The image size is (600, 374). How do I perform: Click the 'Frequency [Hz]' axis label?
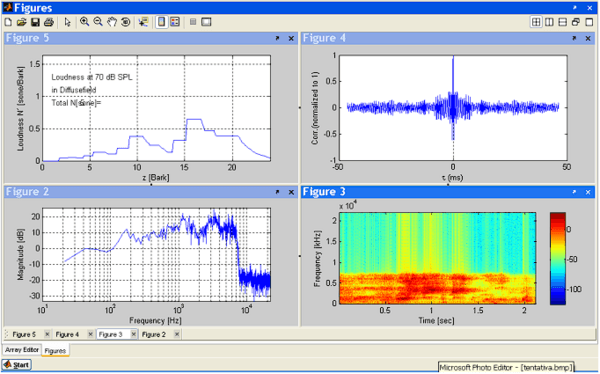(x=155, y=320)
